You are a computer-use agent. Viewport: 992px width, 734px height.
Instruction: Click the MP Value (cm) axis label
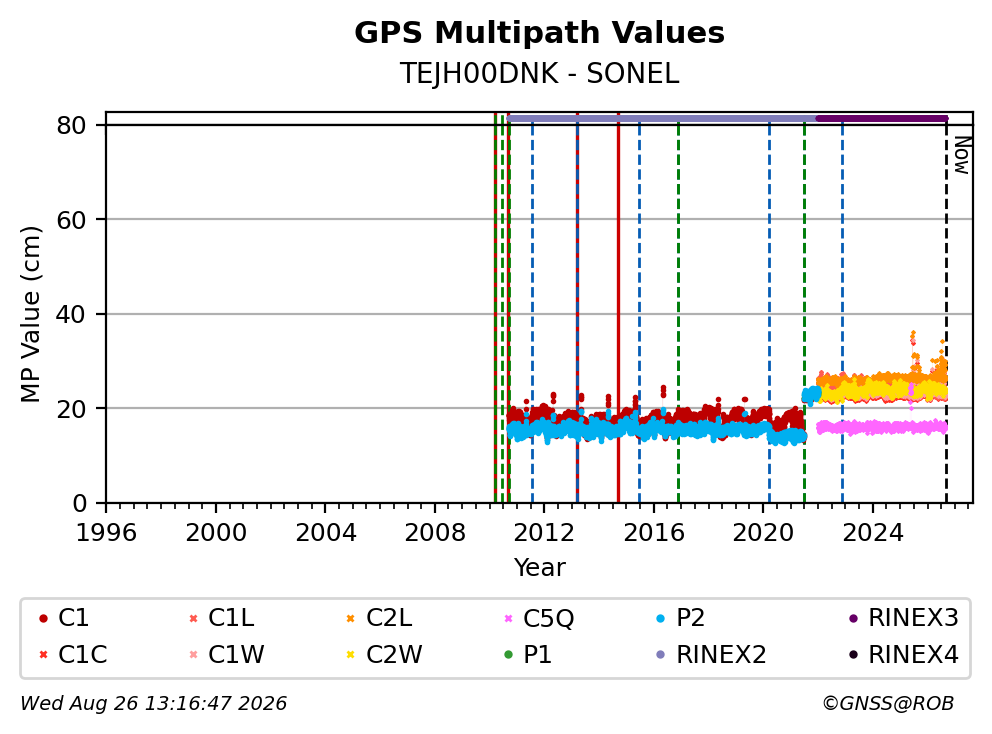point(30,314)
